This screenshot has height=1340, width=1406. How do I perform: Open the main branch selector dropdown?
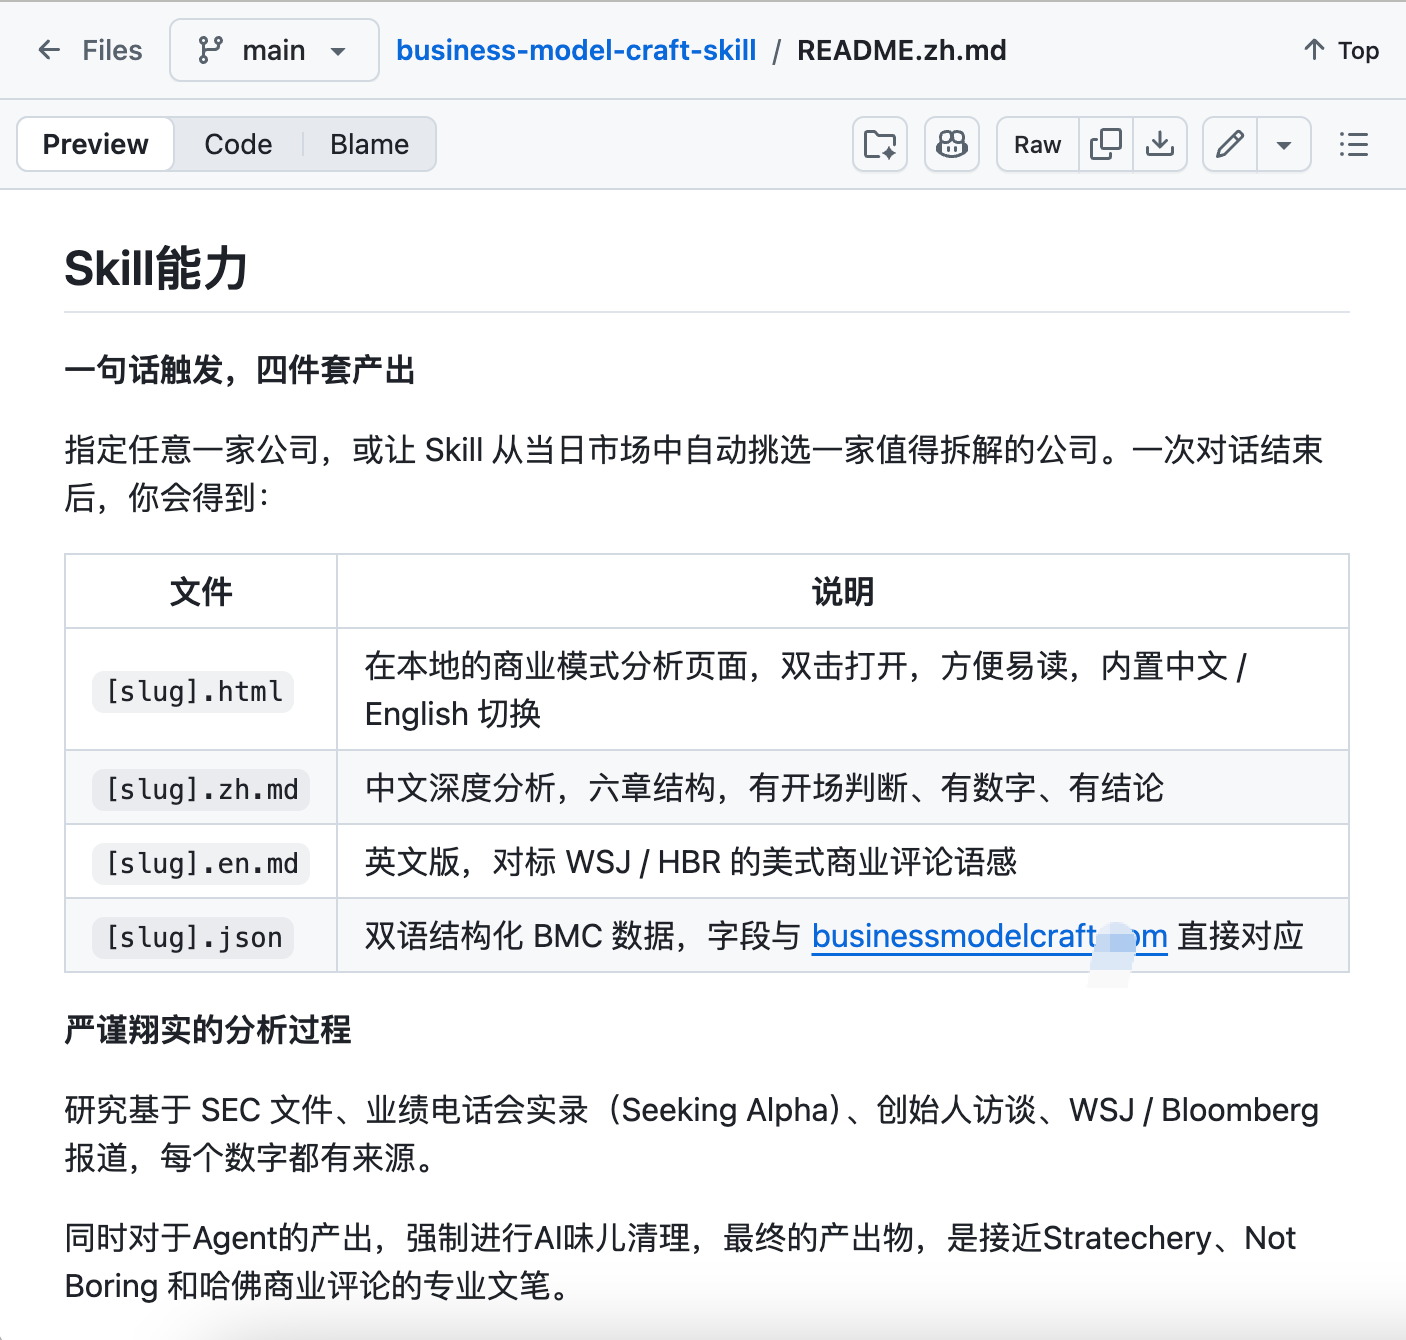click(x=274, y=50)
